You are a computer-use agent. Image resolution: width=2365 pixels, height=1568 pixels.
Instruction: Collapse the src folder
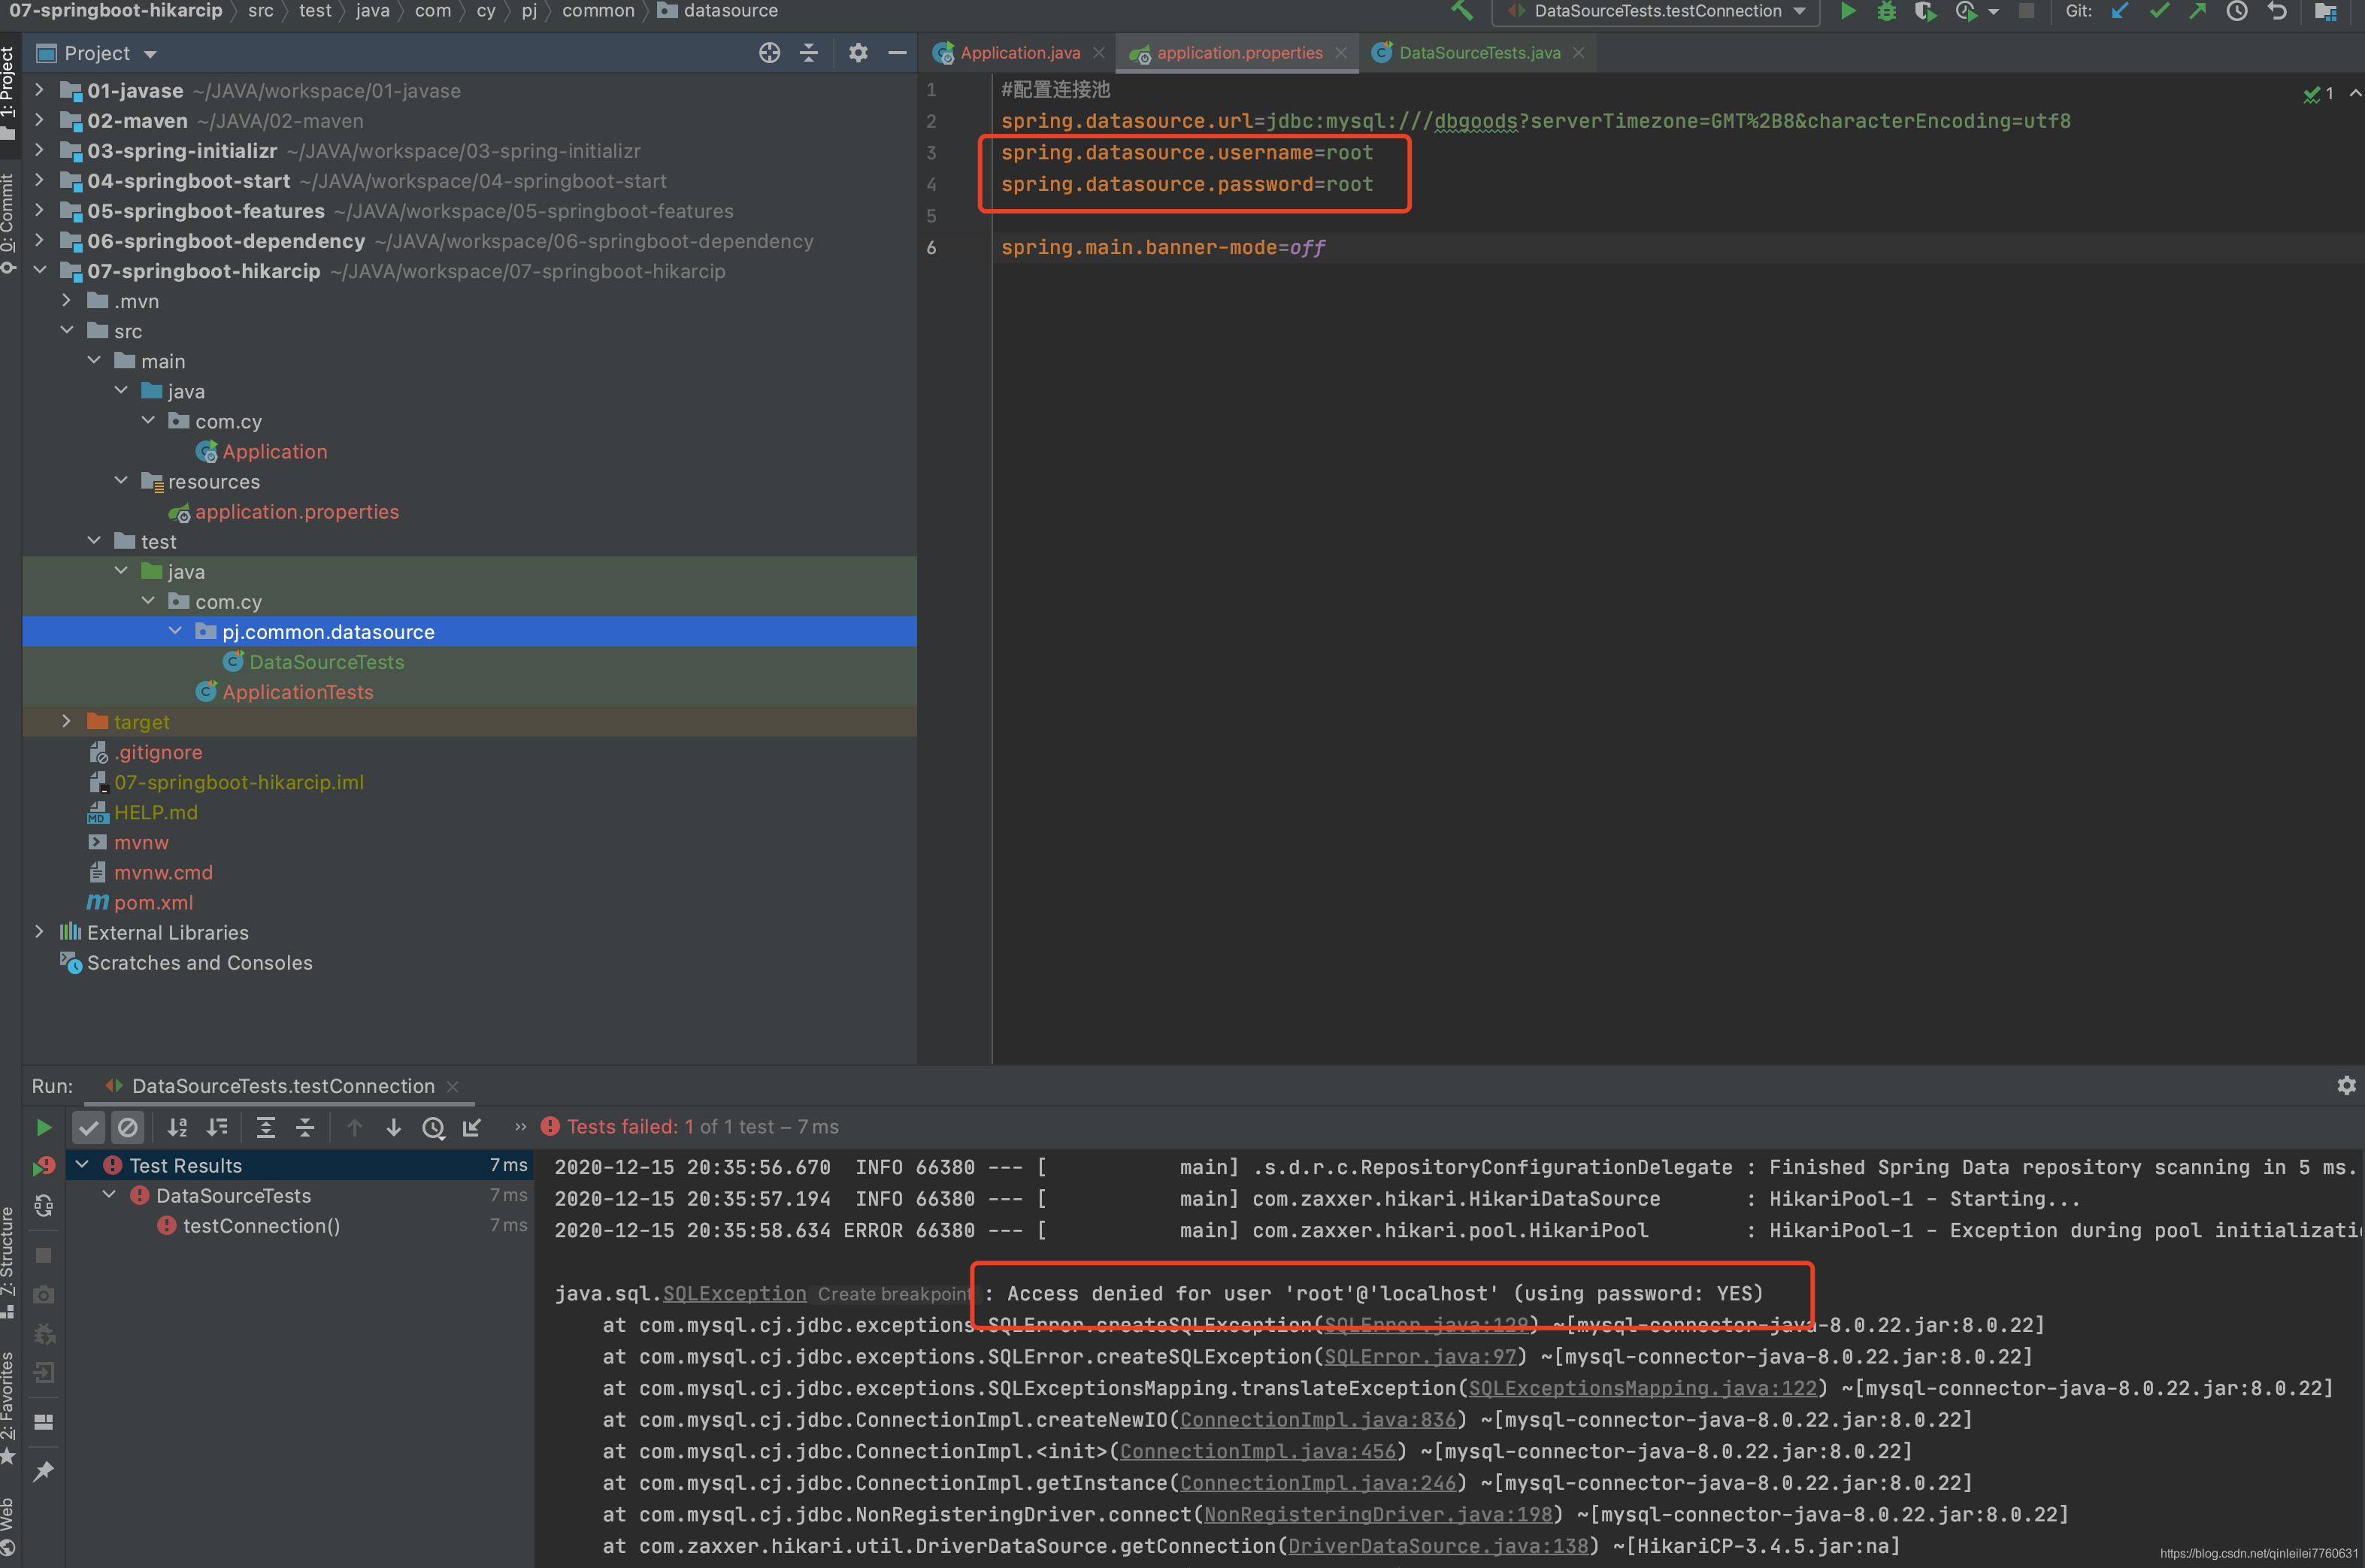[x=67, y=330]
